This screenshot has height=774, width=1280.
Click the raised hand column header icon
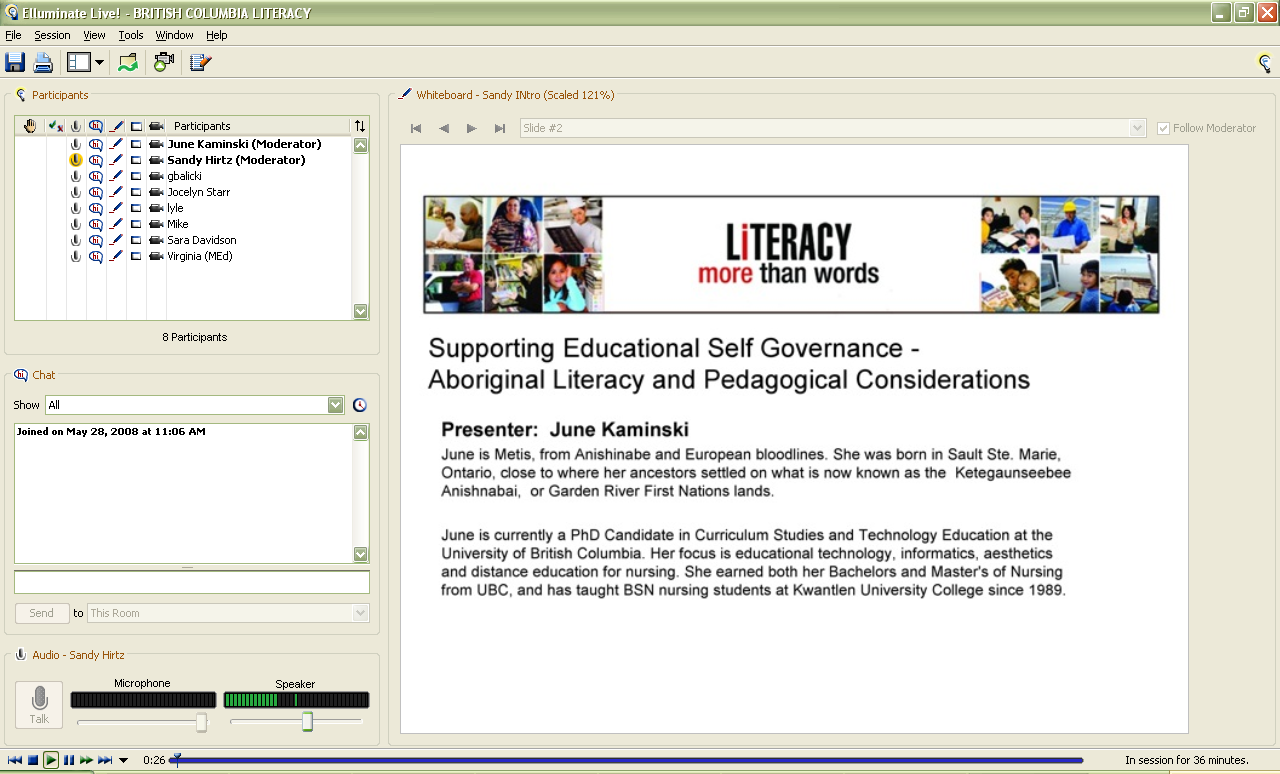(x=30, y=126)
